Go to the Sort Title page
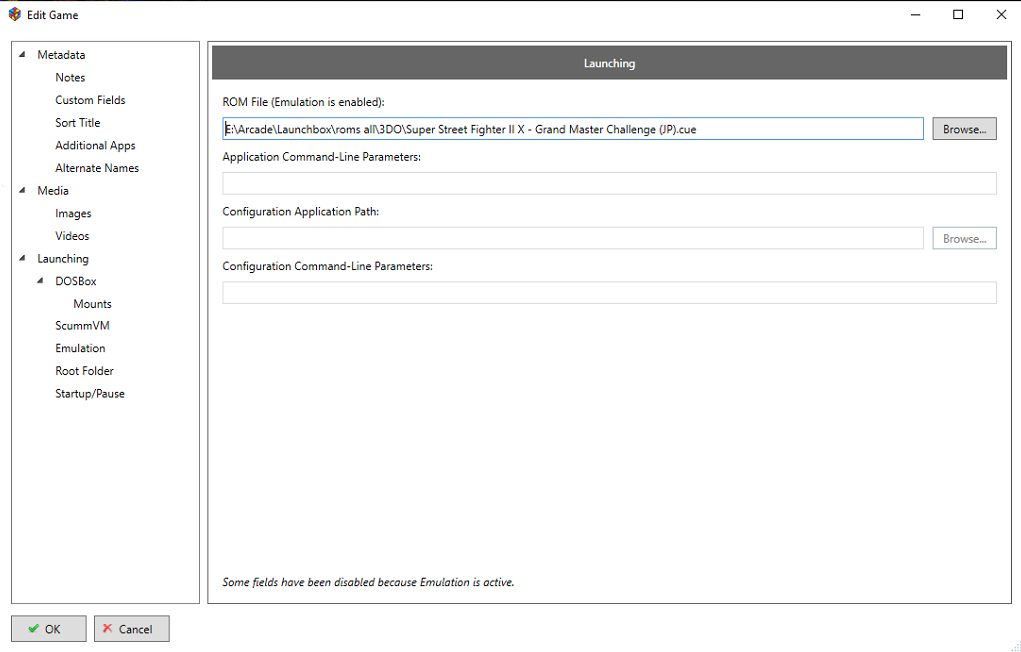 coord(77,122)
